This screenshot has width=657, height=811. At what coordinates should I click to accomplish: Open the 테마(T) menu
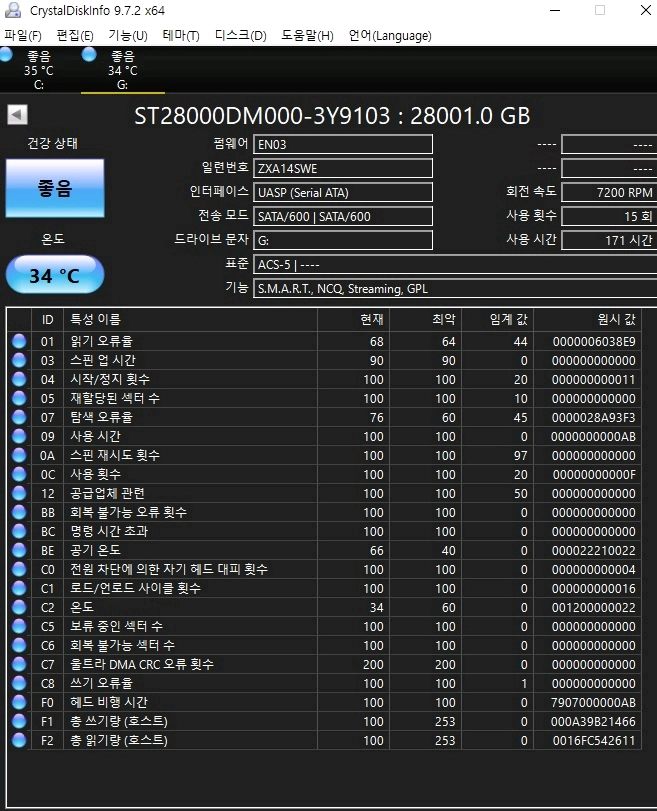click(181, 35)
